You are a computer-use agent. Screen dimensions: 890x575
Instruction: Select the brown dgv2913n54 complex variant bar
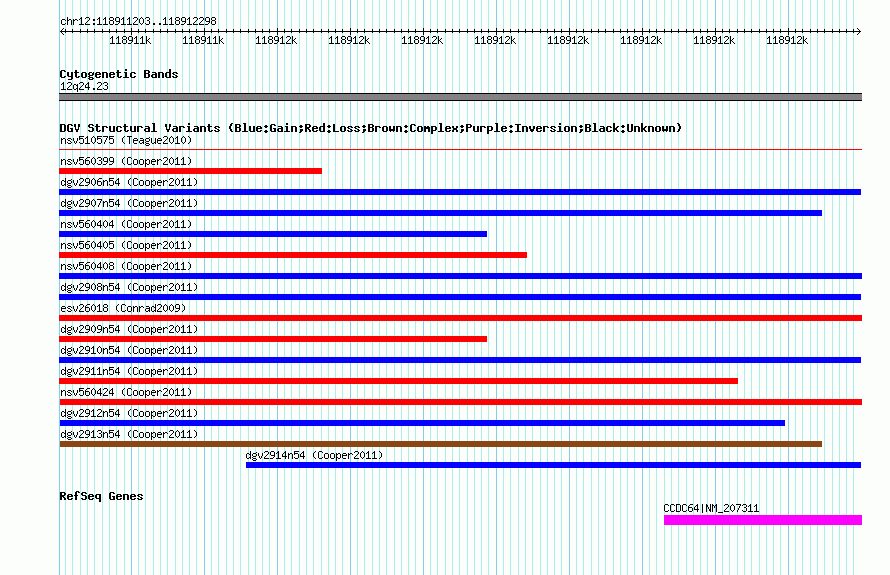pyautogui.click(x=440, y=444)
